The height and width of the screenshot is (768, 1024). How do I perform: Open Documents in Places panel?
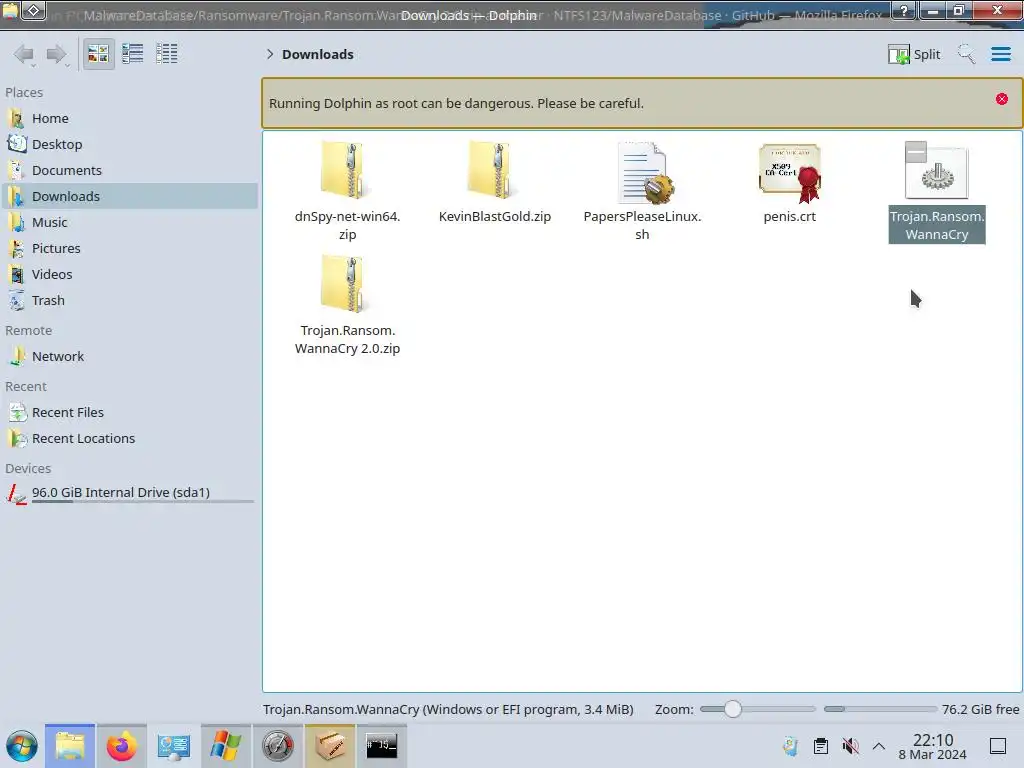pyautogui.click(x=131, y=170)
